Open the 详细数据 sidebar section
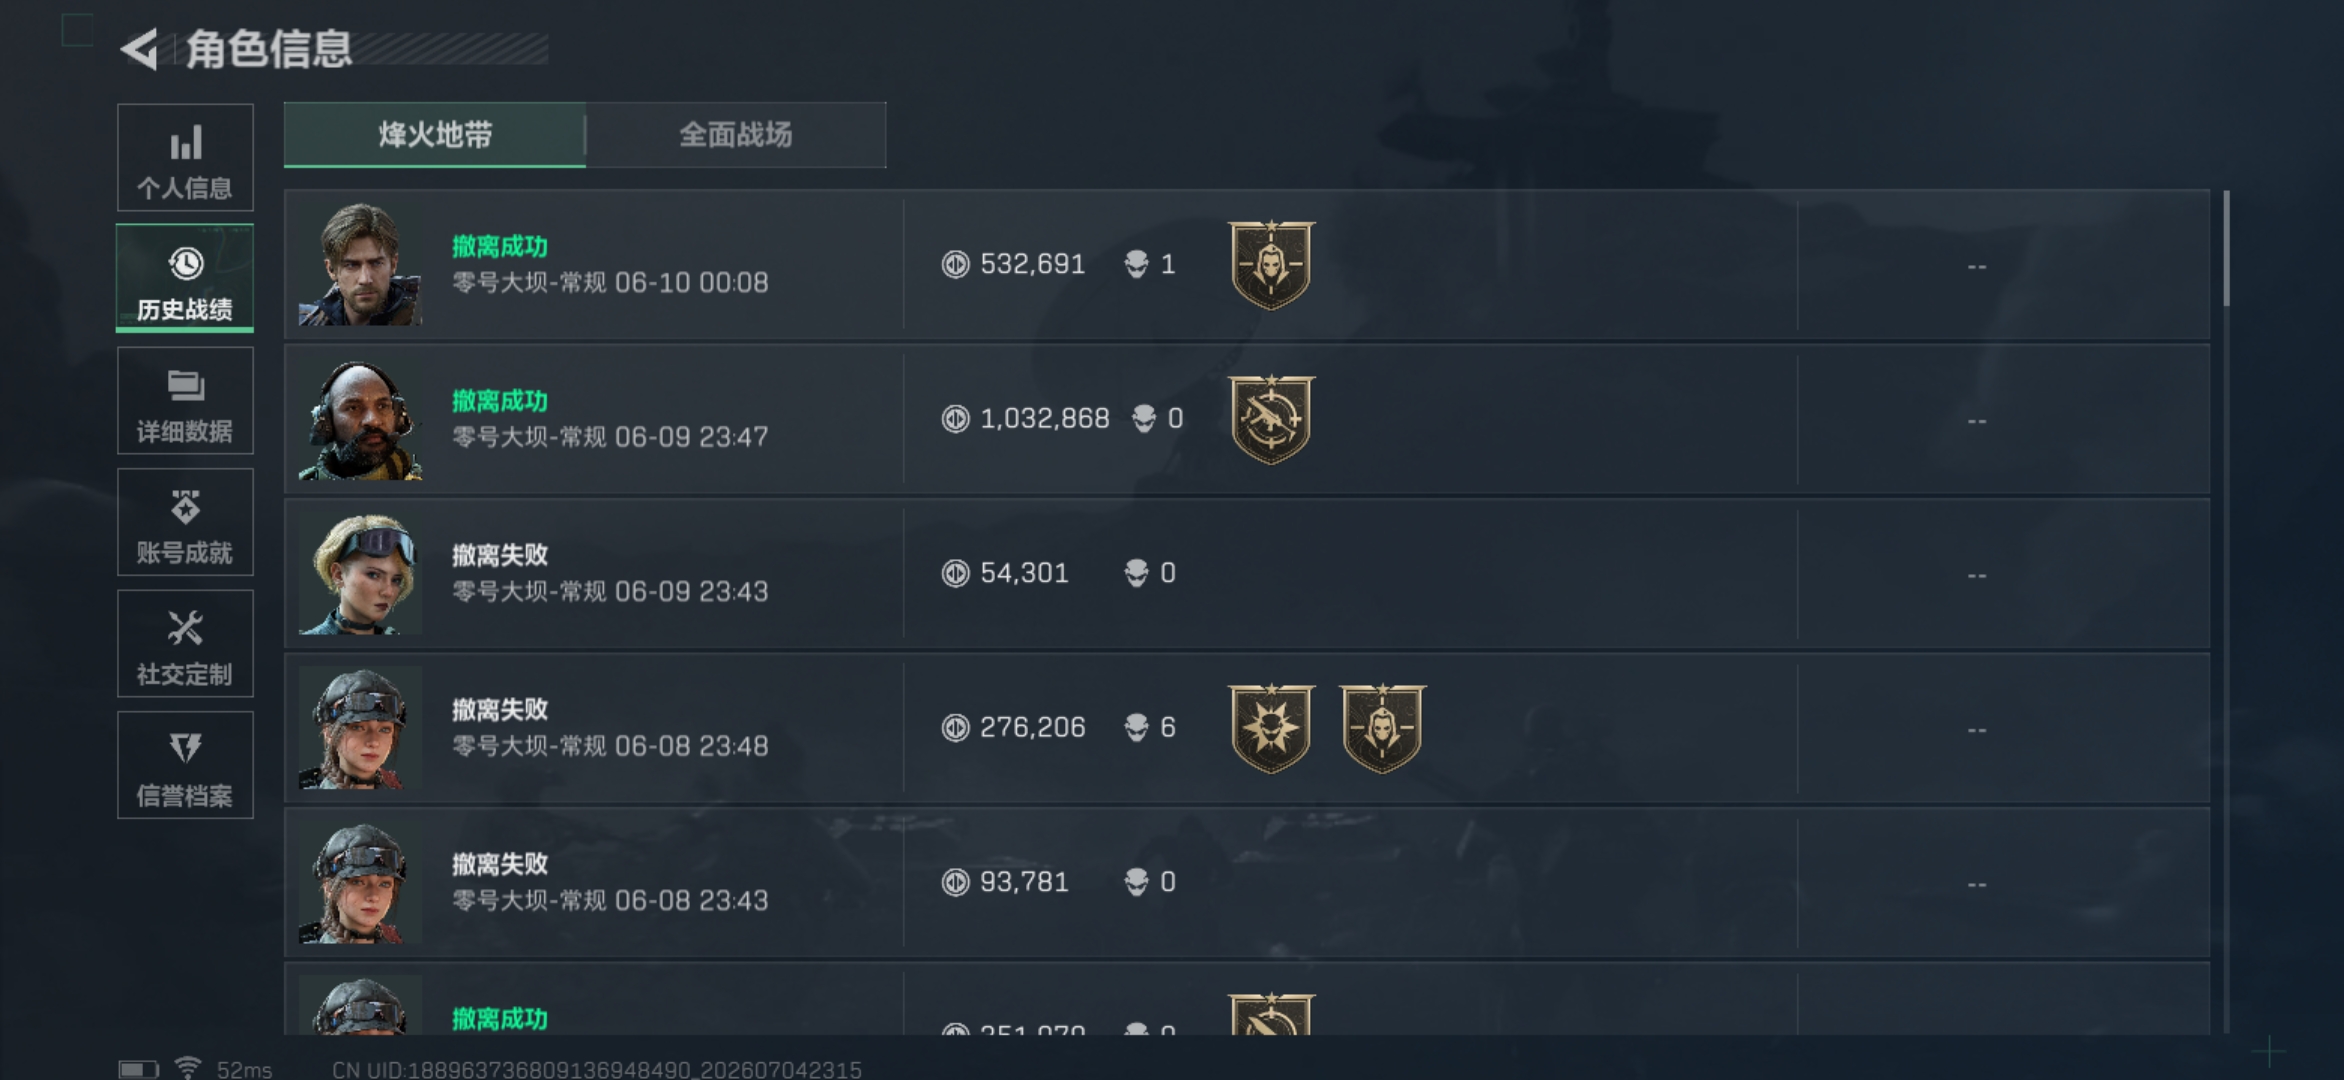2344x1080 pixels. tap(185, 401)
